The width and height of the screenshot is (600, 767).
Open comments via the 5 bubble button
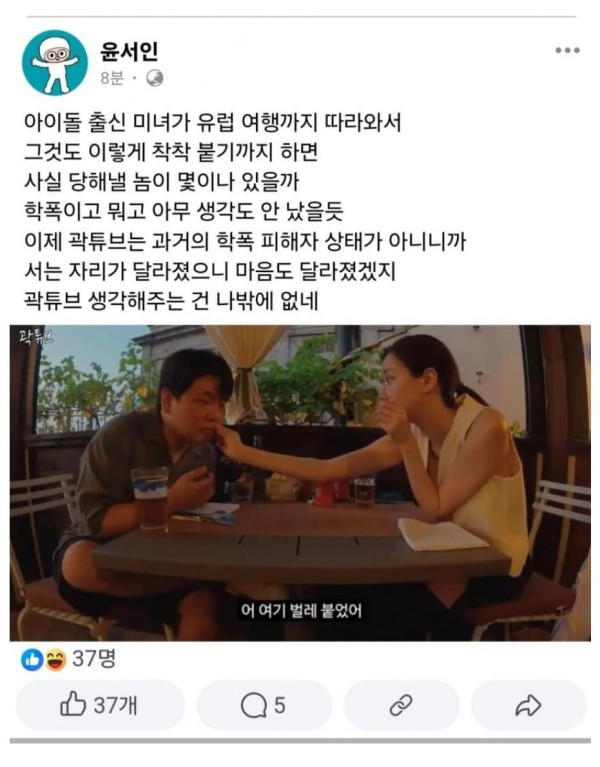(x=264, y=705)
